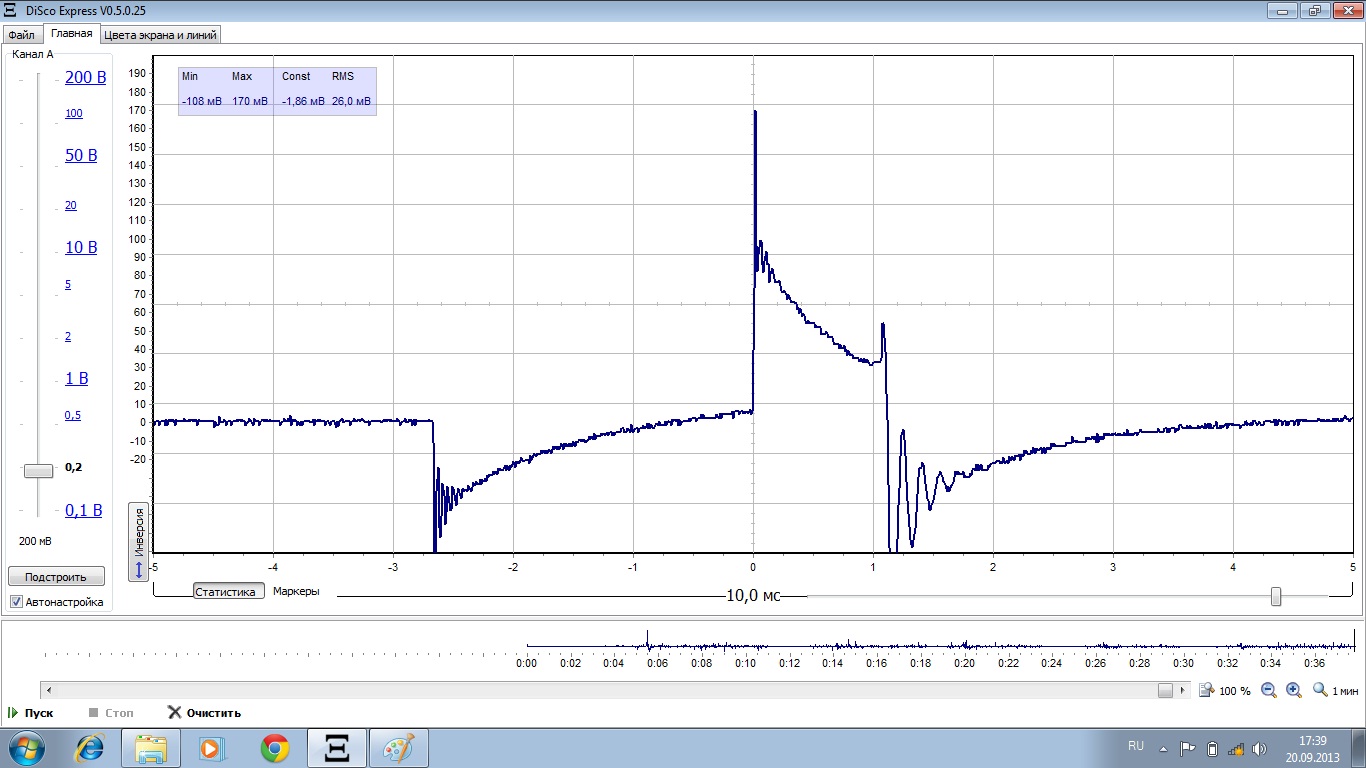The height and width of the screenshot is (768, 1366).
Task: Open Internet Explorer from taskbar
Action: pyautogui.click(x=92, y=748)
